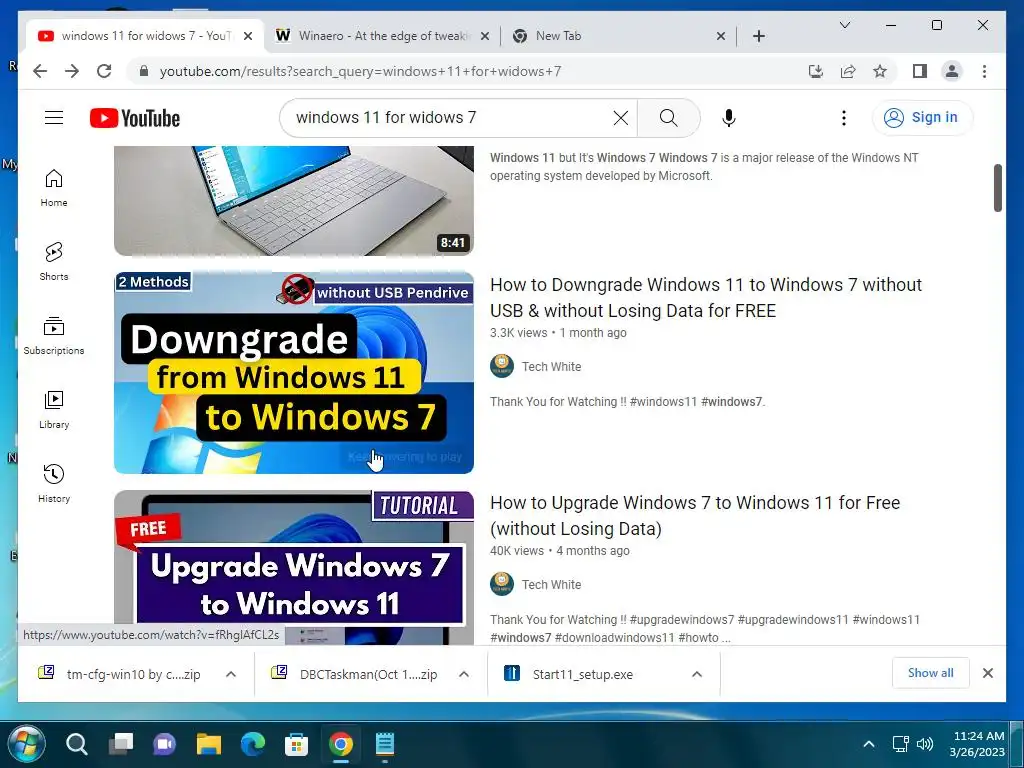This screenshot has width=1024, height=768.
Task: Open taskbar Search magnifier
Action: 76,744
